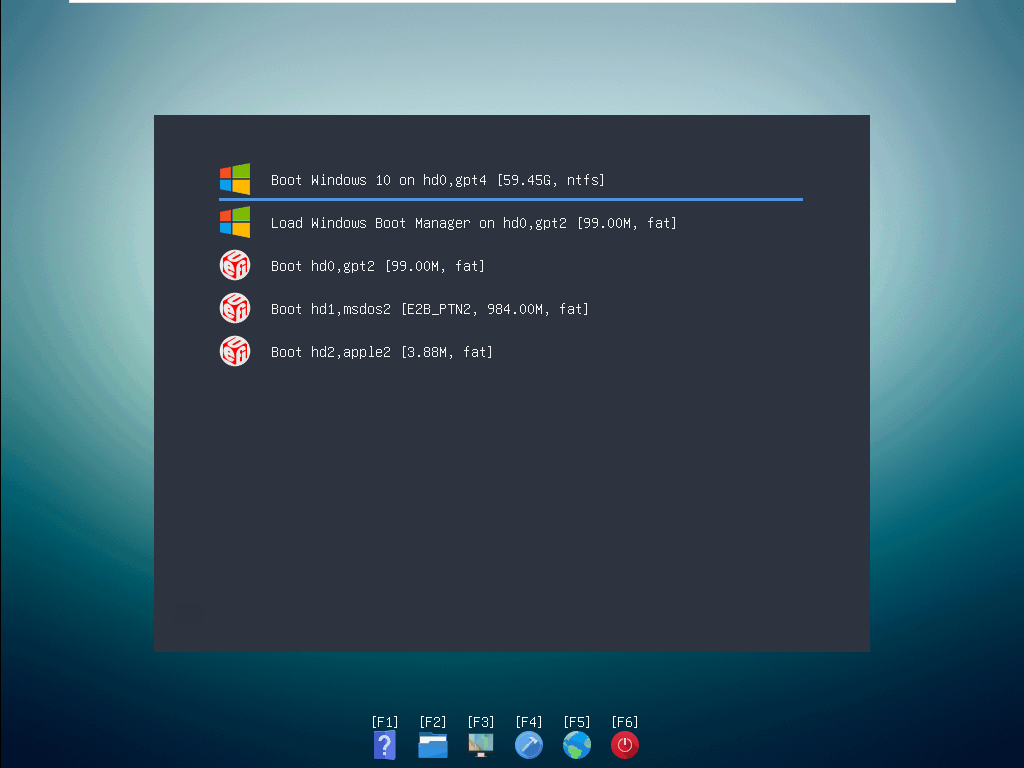
Task: Click the [F1] label
Action: click(x=385, y=722)
